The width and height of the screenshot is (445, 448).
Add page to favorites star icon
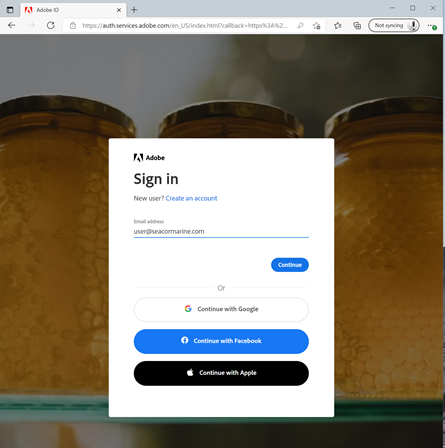tap(317, 26)
